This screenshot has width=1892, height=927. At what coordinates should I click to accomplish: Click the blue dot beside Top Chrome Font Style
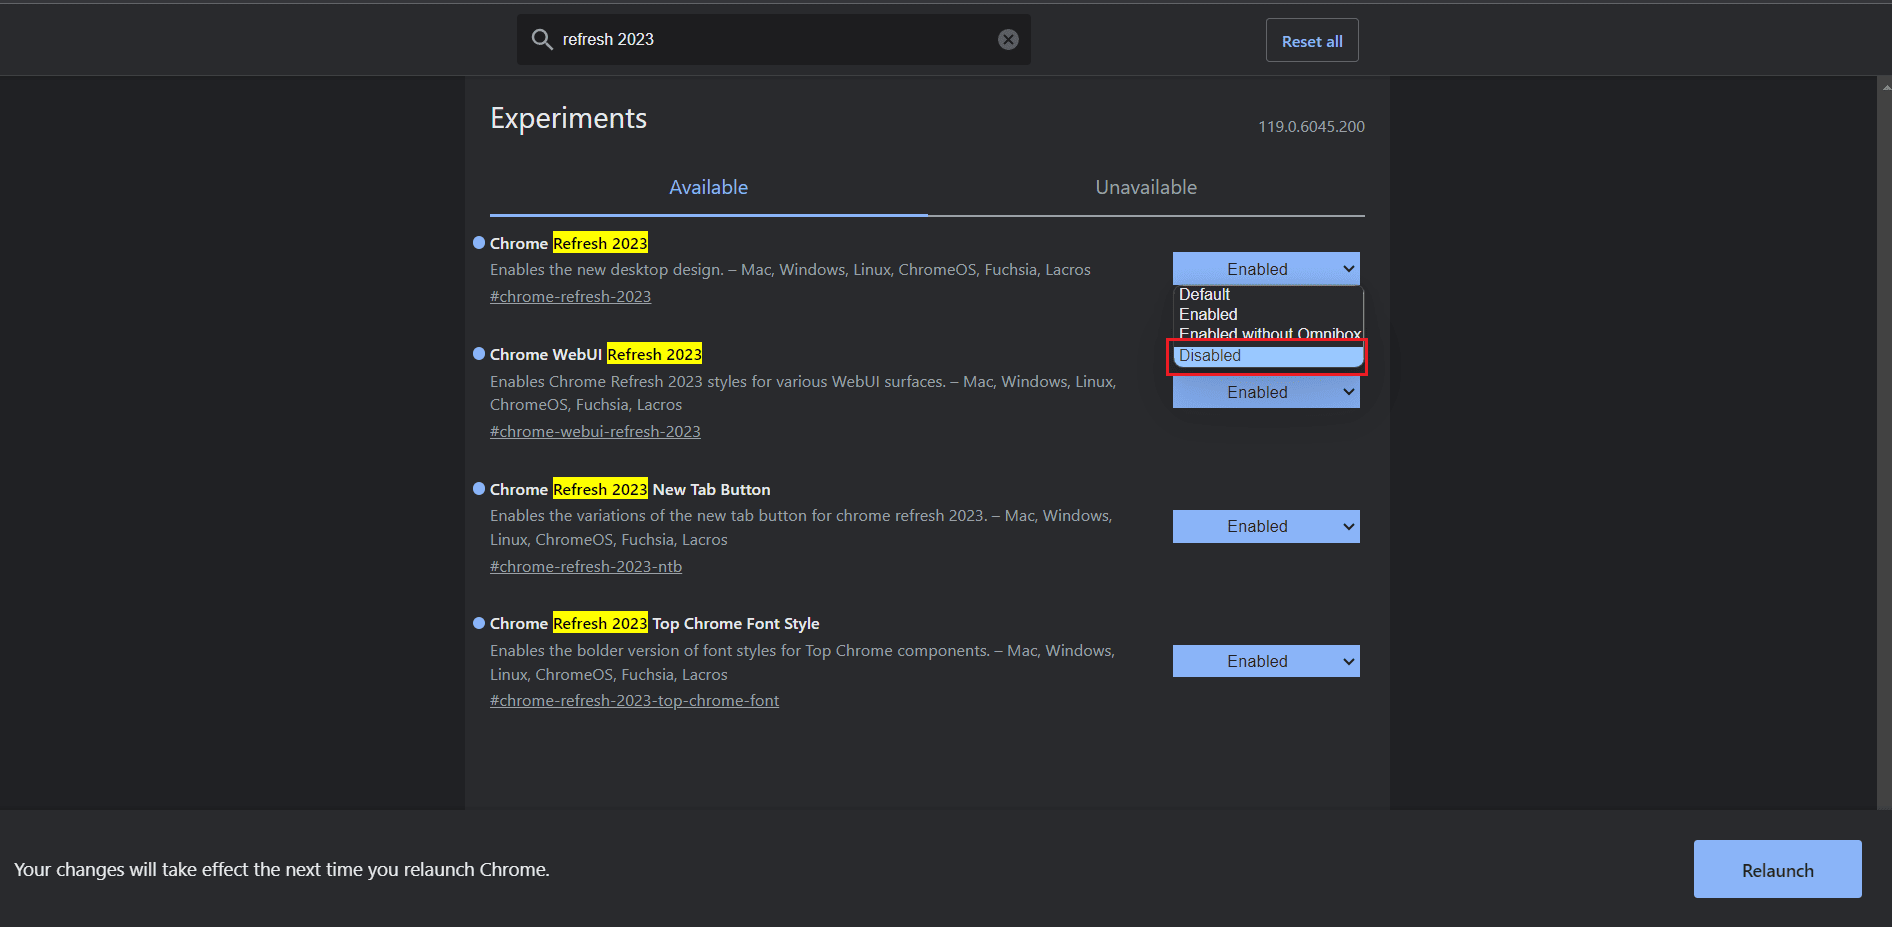479,623
